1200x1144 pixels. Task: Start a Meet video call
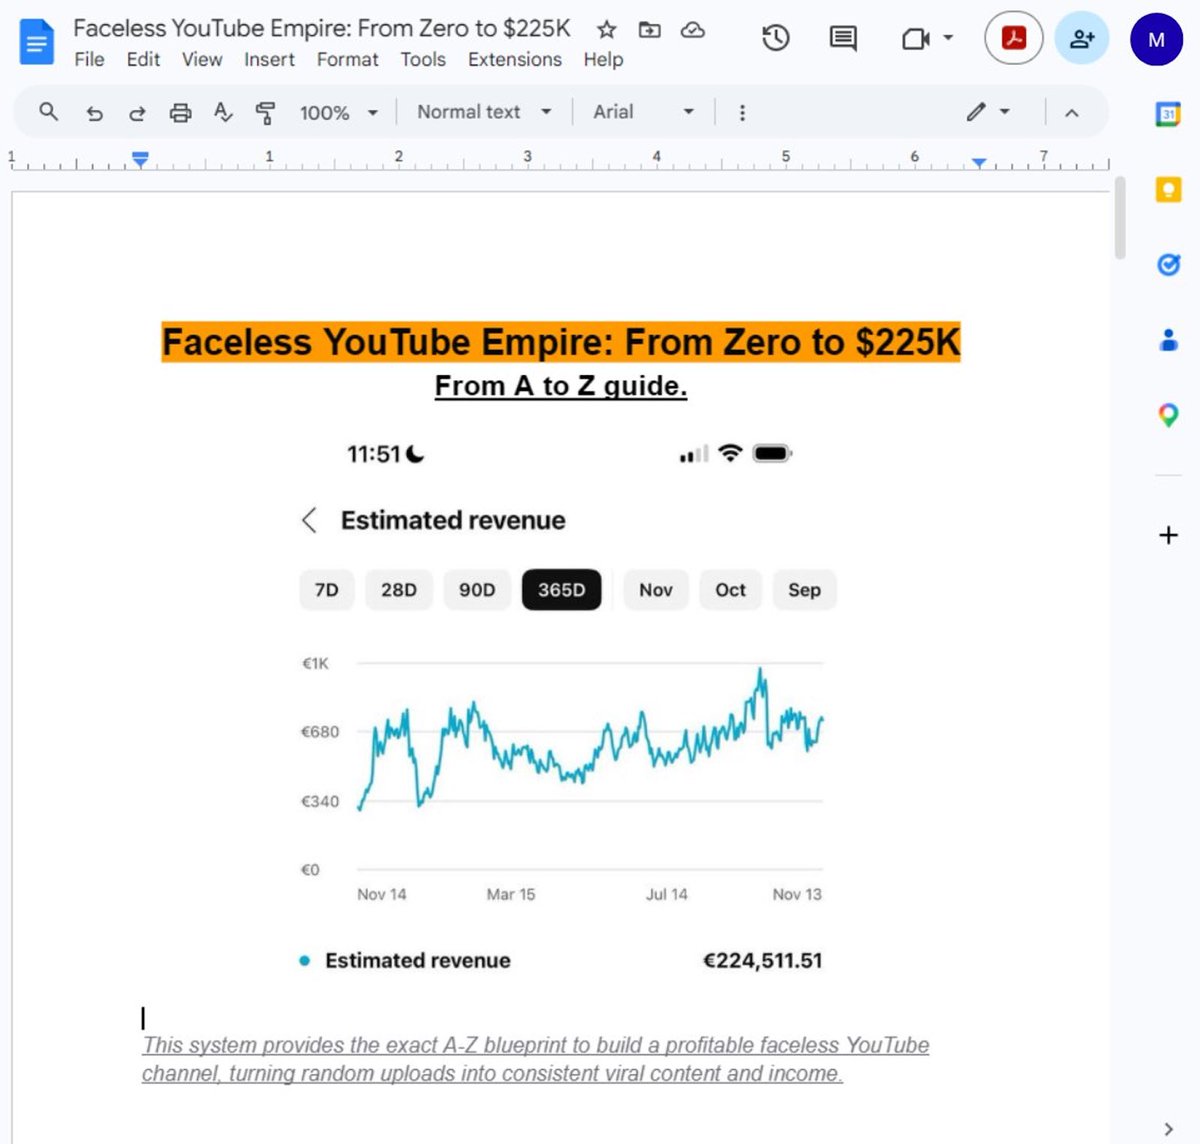915,39
